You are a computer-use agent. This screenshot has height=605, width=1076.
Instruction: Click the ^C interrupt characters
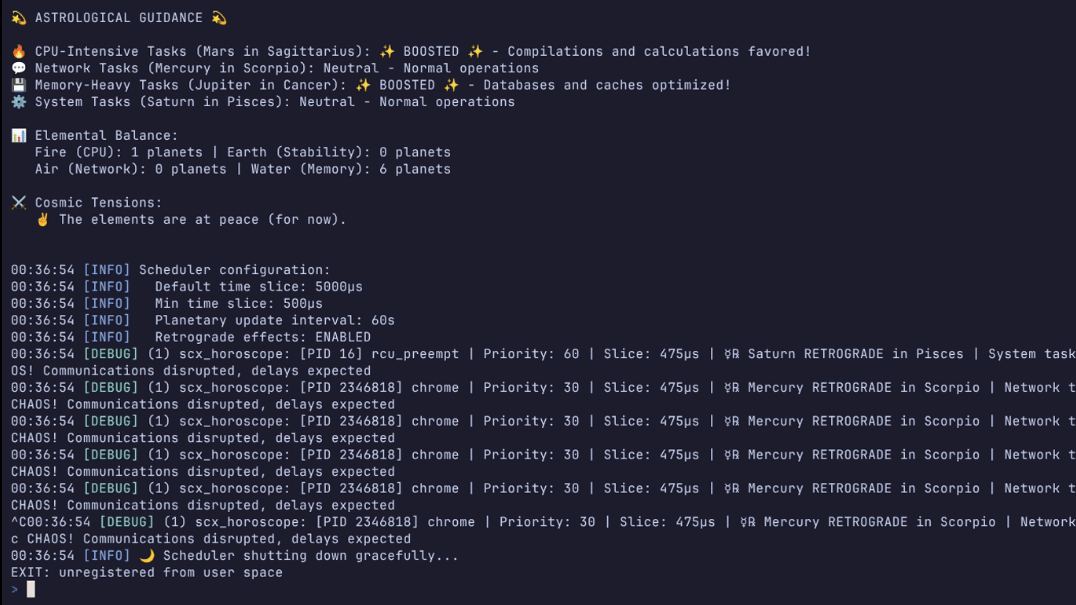tap(19, 522)
